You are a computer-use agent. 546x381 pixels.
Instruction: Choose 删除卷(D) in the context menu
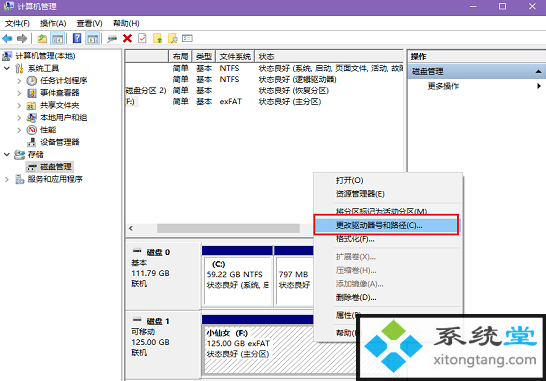388,298
